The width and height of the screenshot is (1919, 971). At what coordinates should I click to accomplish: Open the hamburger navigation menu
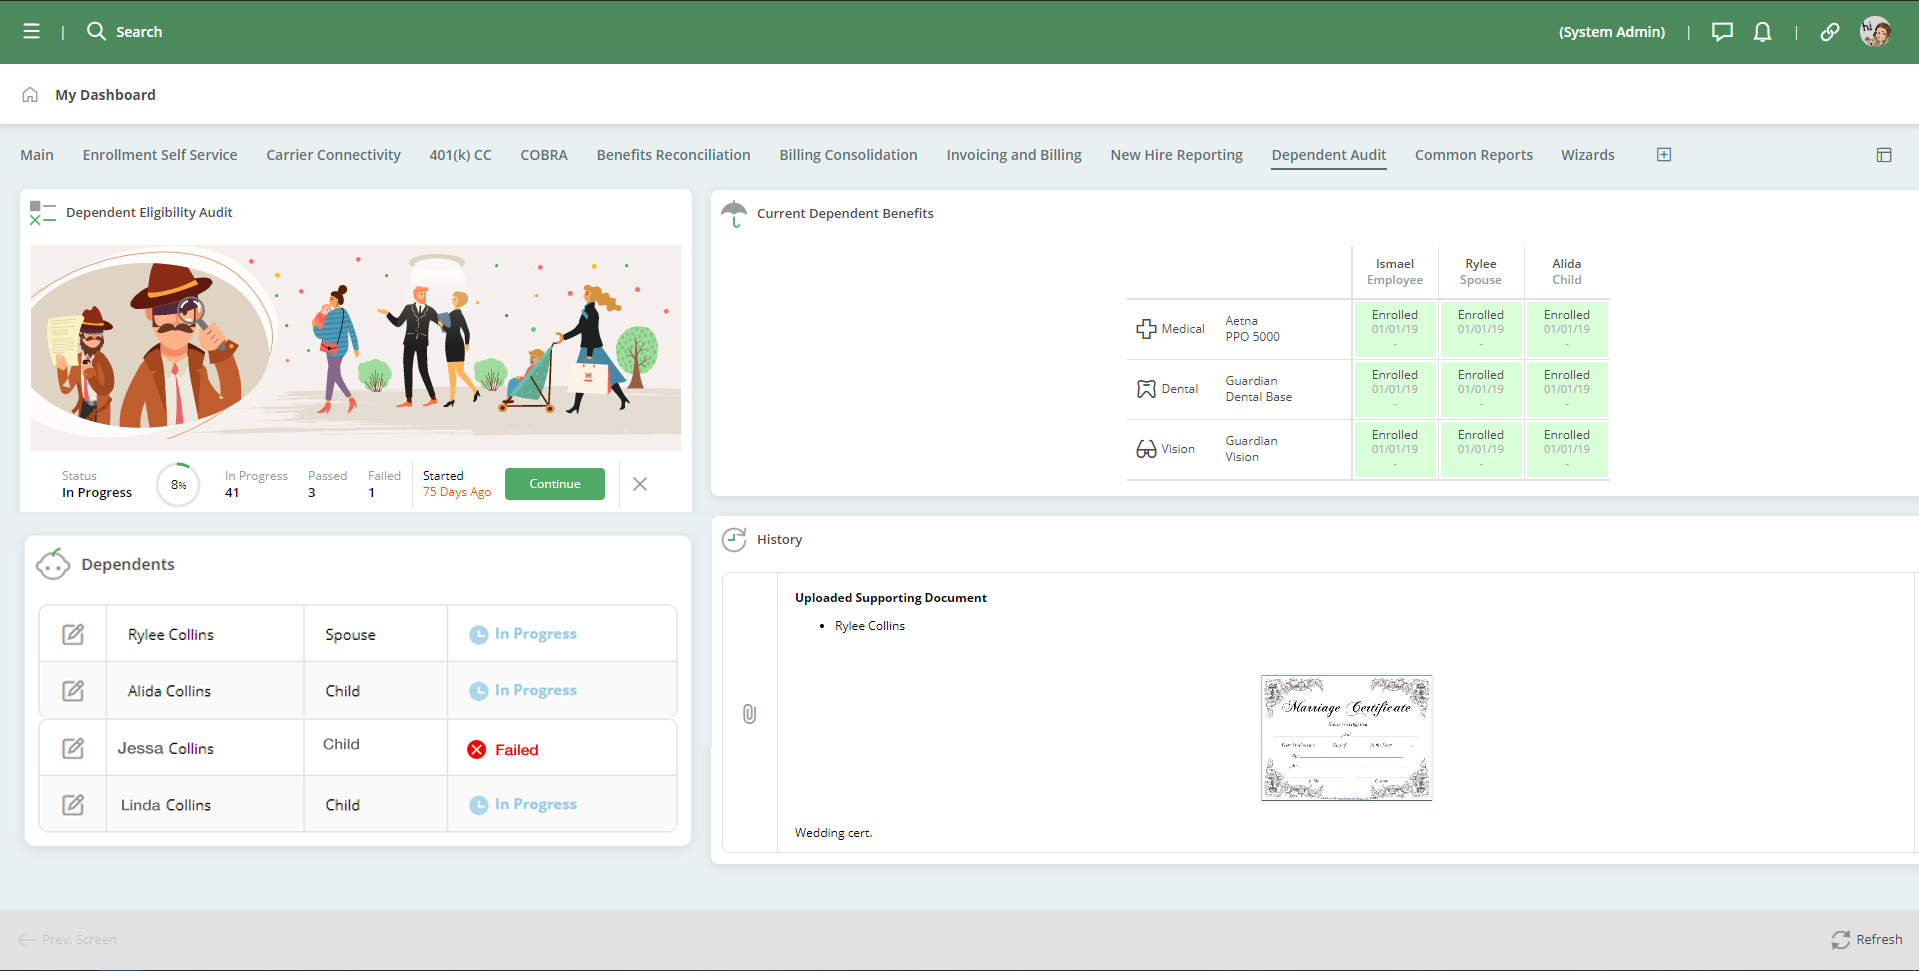32,32
